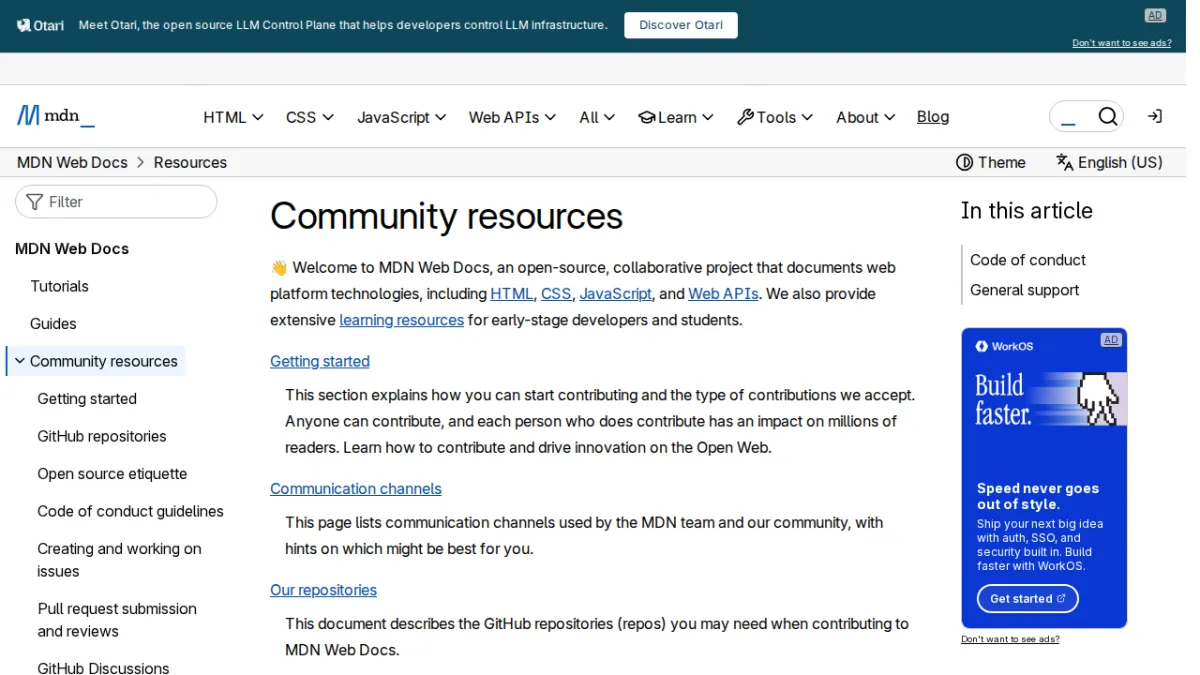1200x675 pixels.
Task: Open the Learn menu in the header
Action: [676, 117]
